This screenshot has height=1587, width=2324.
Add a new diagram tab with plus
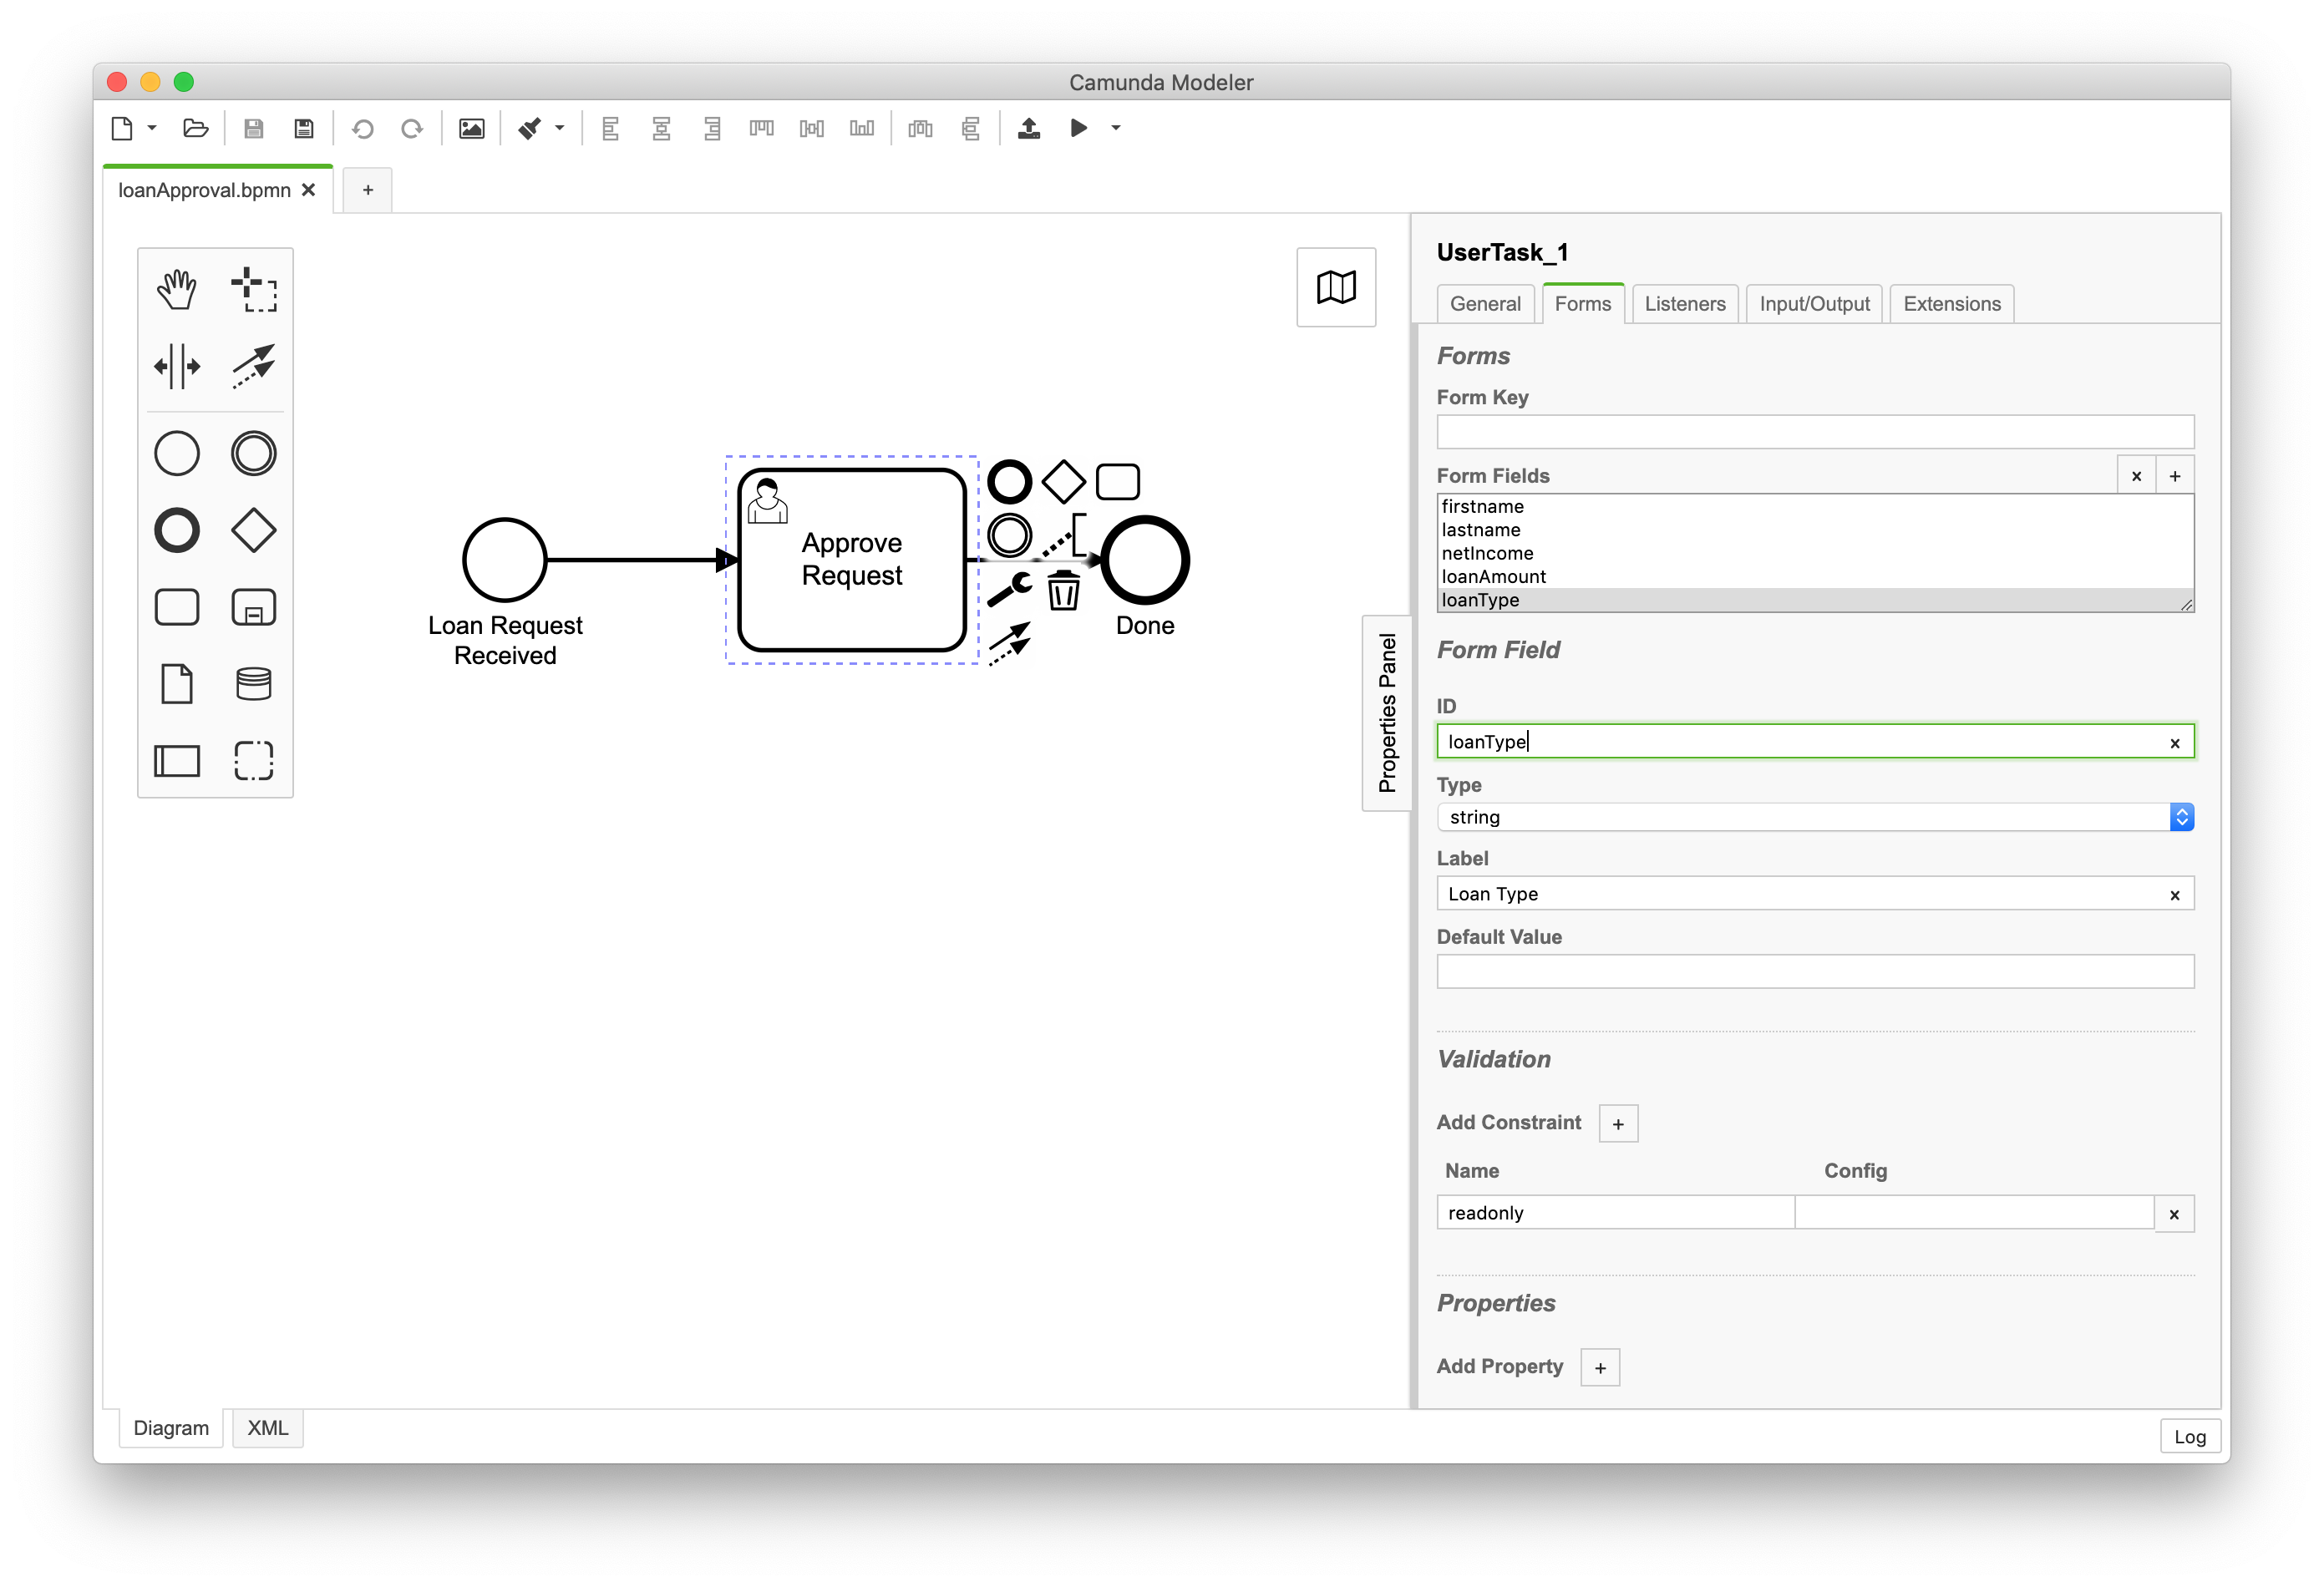point(368,190)
